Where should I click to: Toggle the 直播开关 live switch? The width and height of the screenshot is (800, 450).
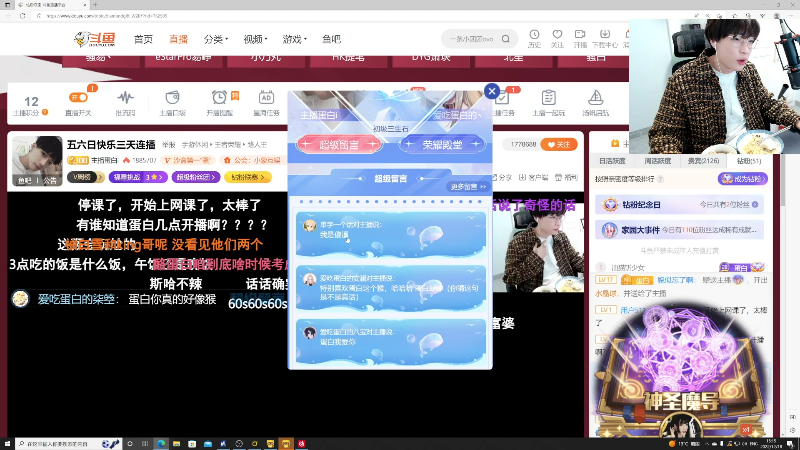78,97
